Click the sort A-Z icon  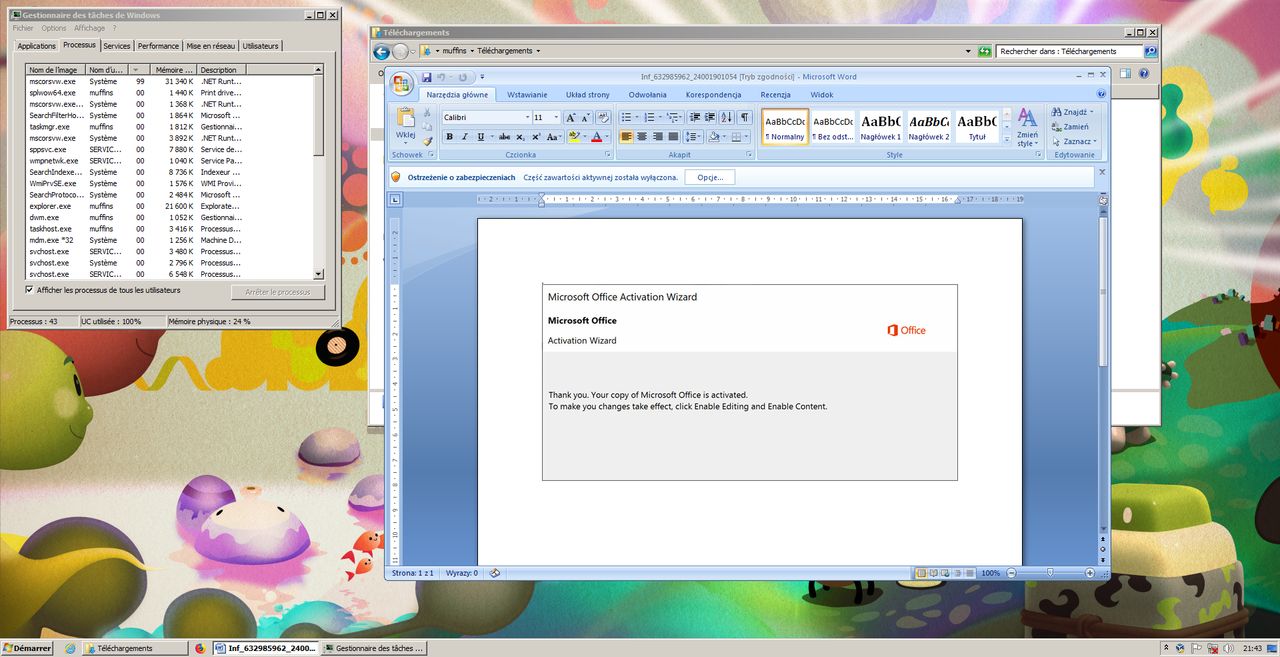click(x=727, y=117)
